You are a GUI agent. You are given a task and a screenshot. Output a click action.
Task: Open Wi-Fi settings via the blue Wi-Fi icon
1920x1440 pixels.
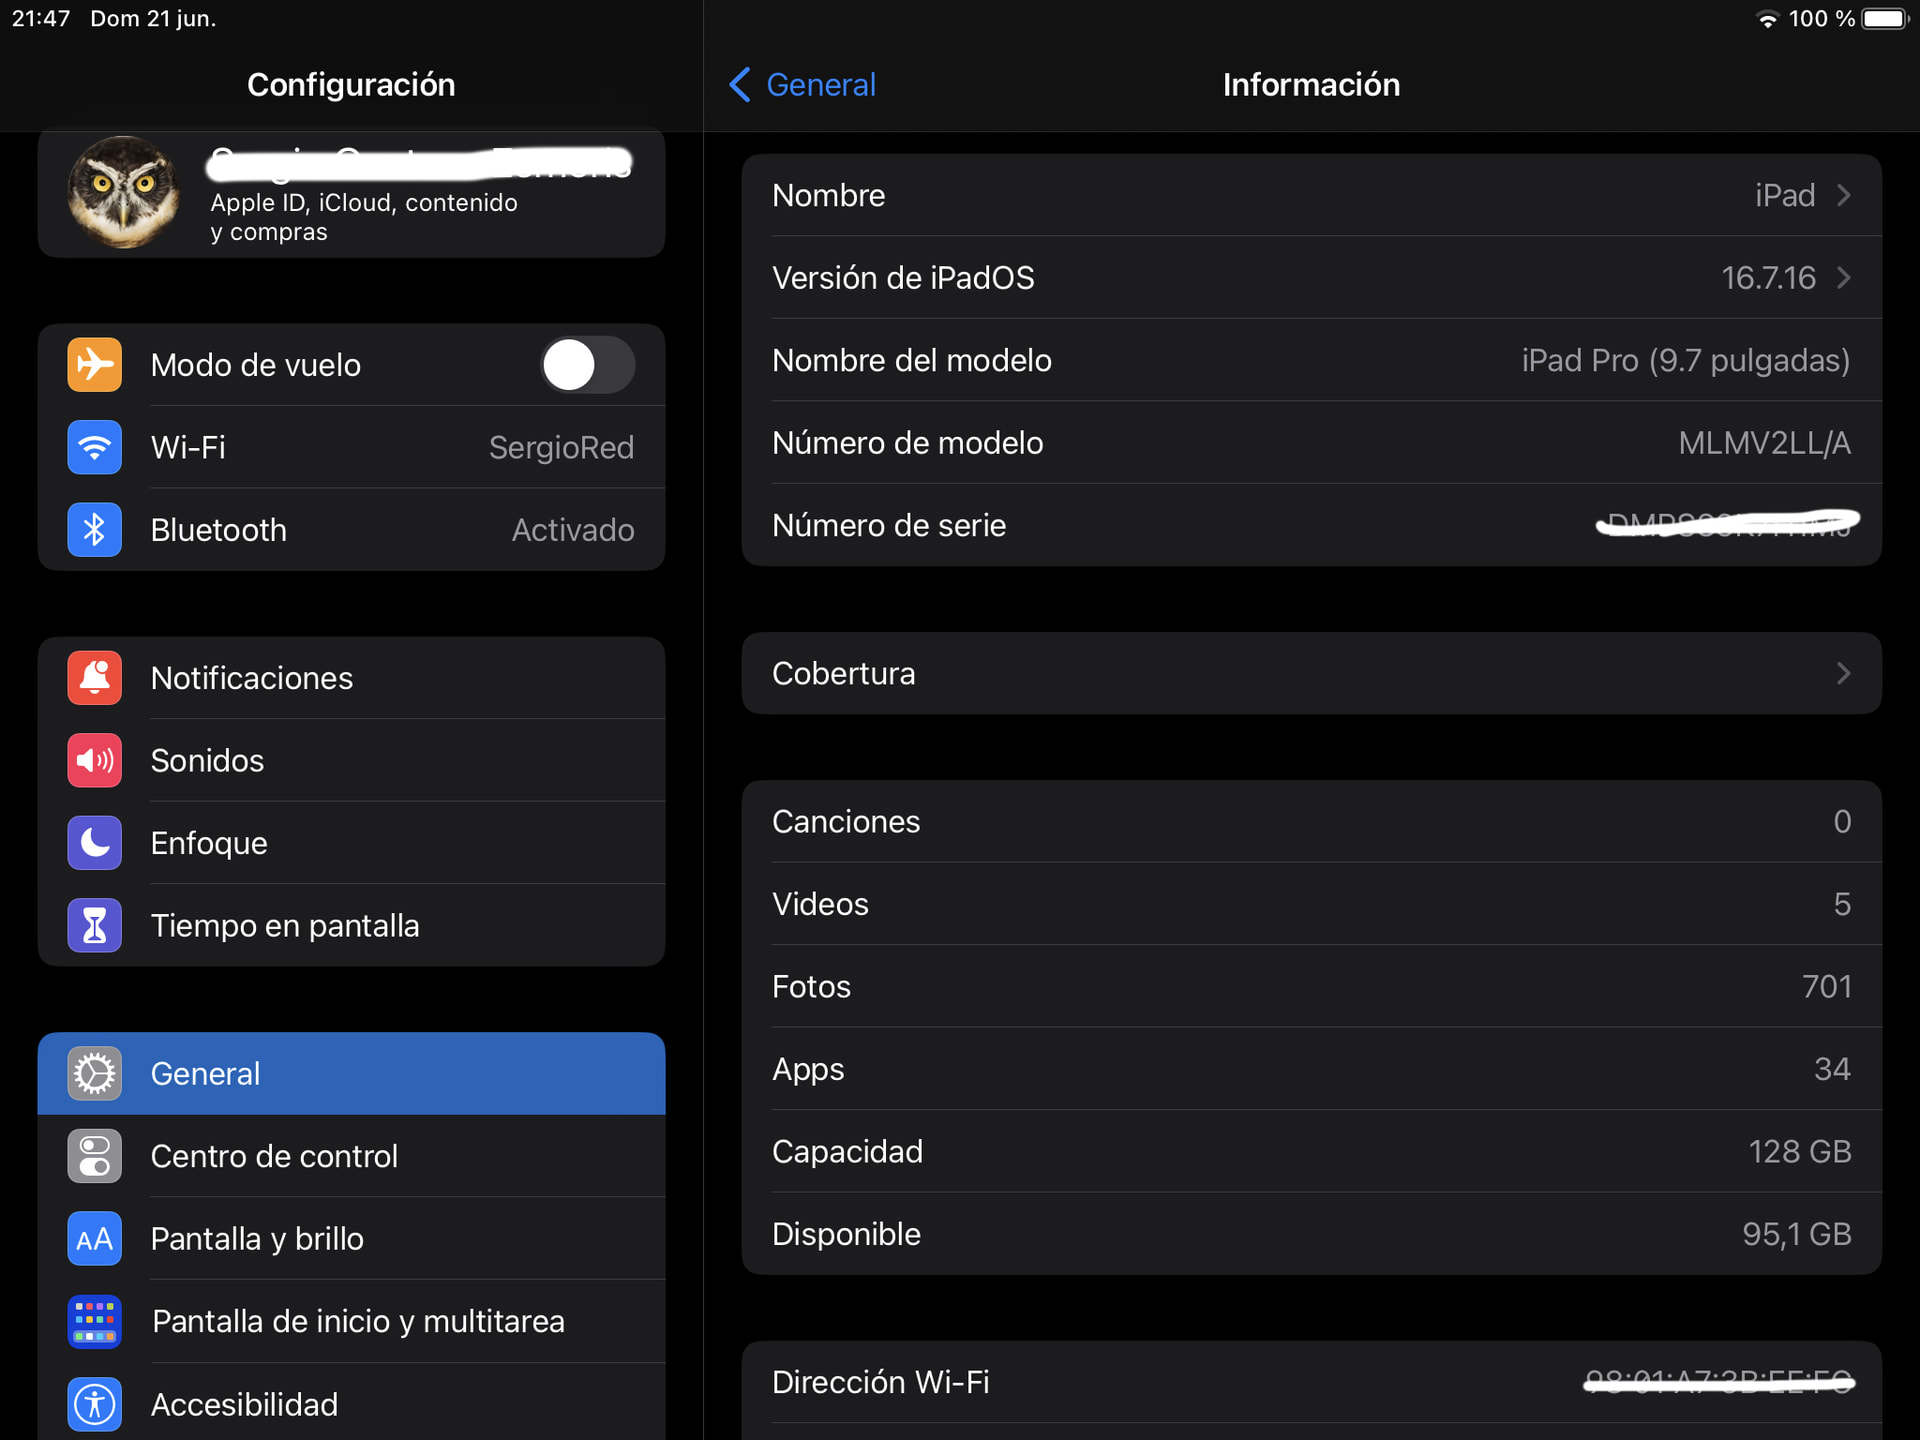(x=95, y=447)
